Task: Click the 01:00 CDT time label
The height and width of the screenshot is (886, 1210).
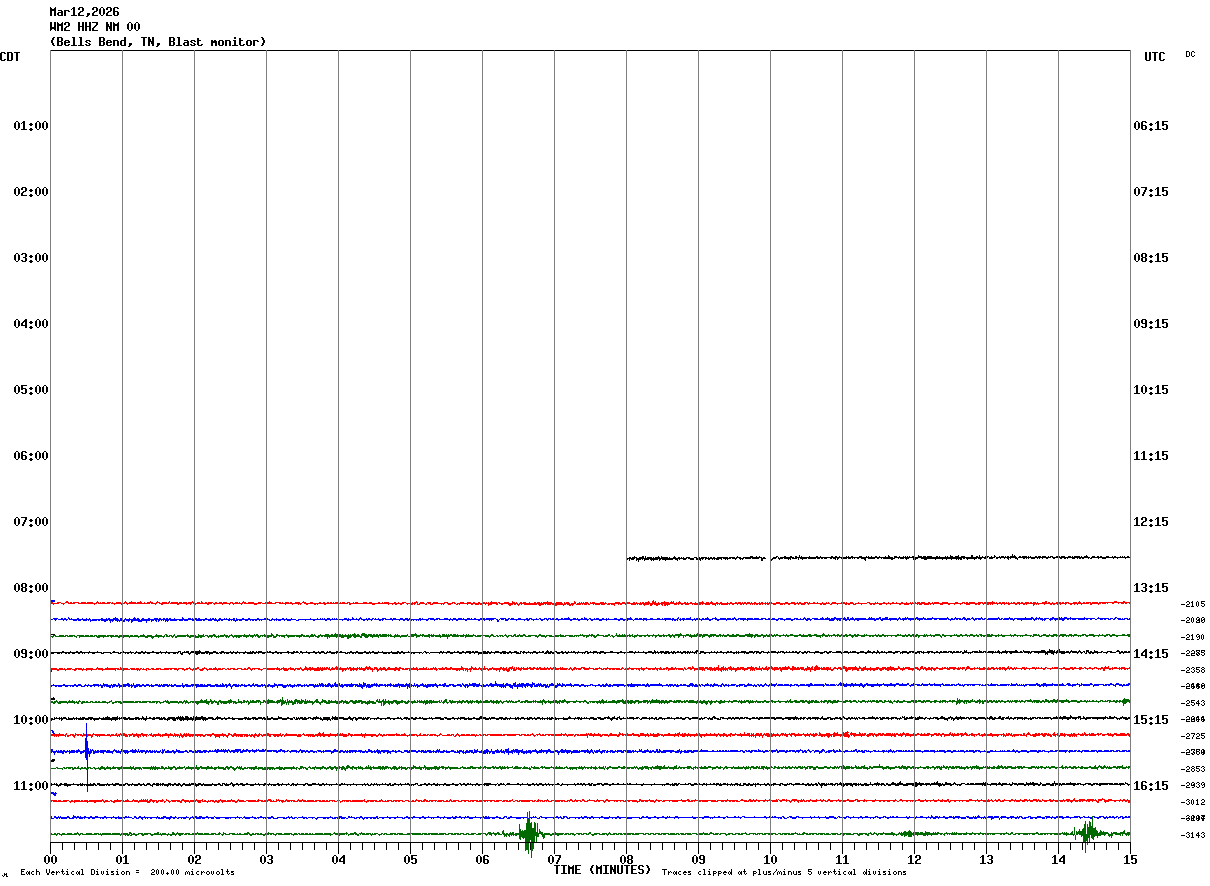Action: (31, 126)
